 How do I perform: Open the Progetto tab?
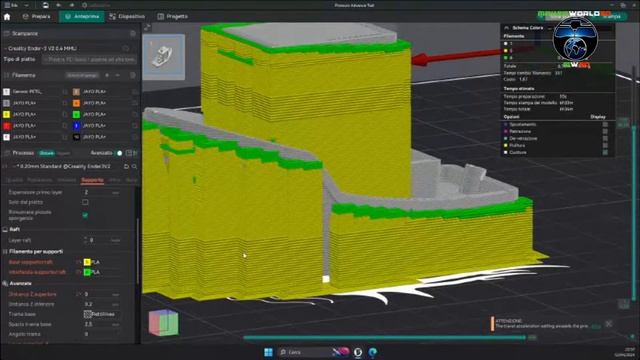click(173, 16)
